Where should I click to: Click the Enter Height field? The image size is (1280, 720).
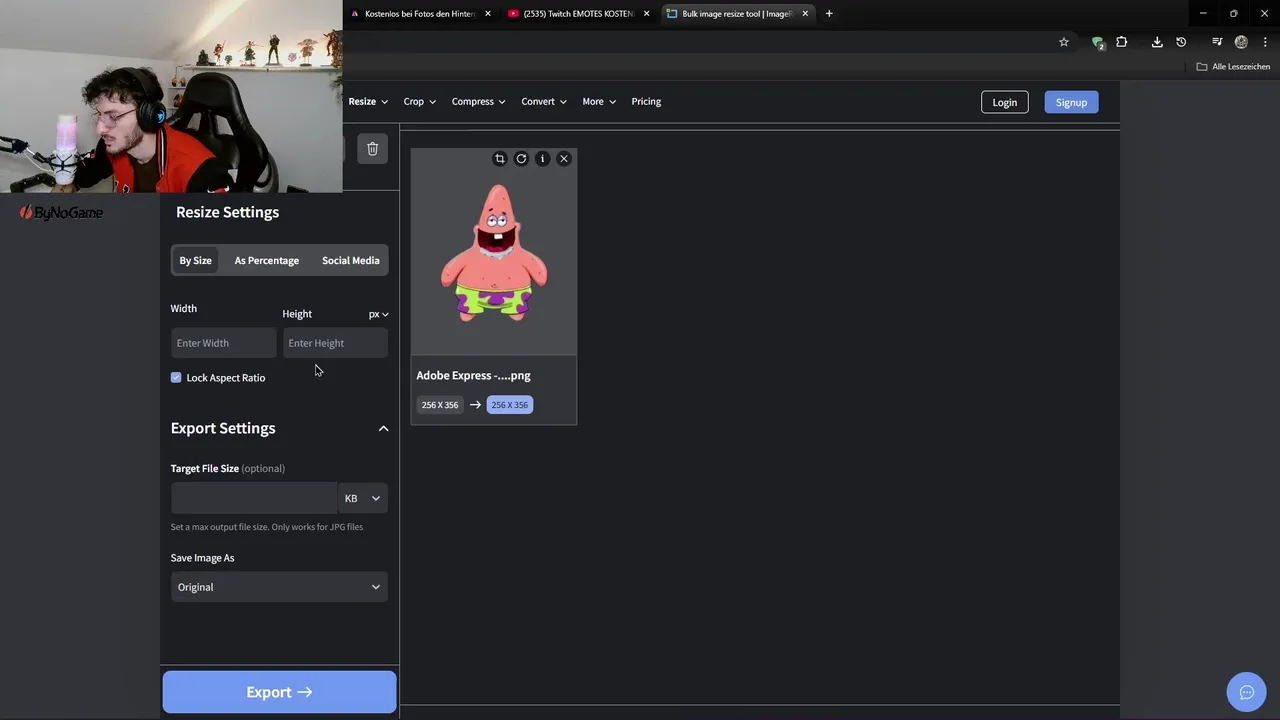coord(335,343)
